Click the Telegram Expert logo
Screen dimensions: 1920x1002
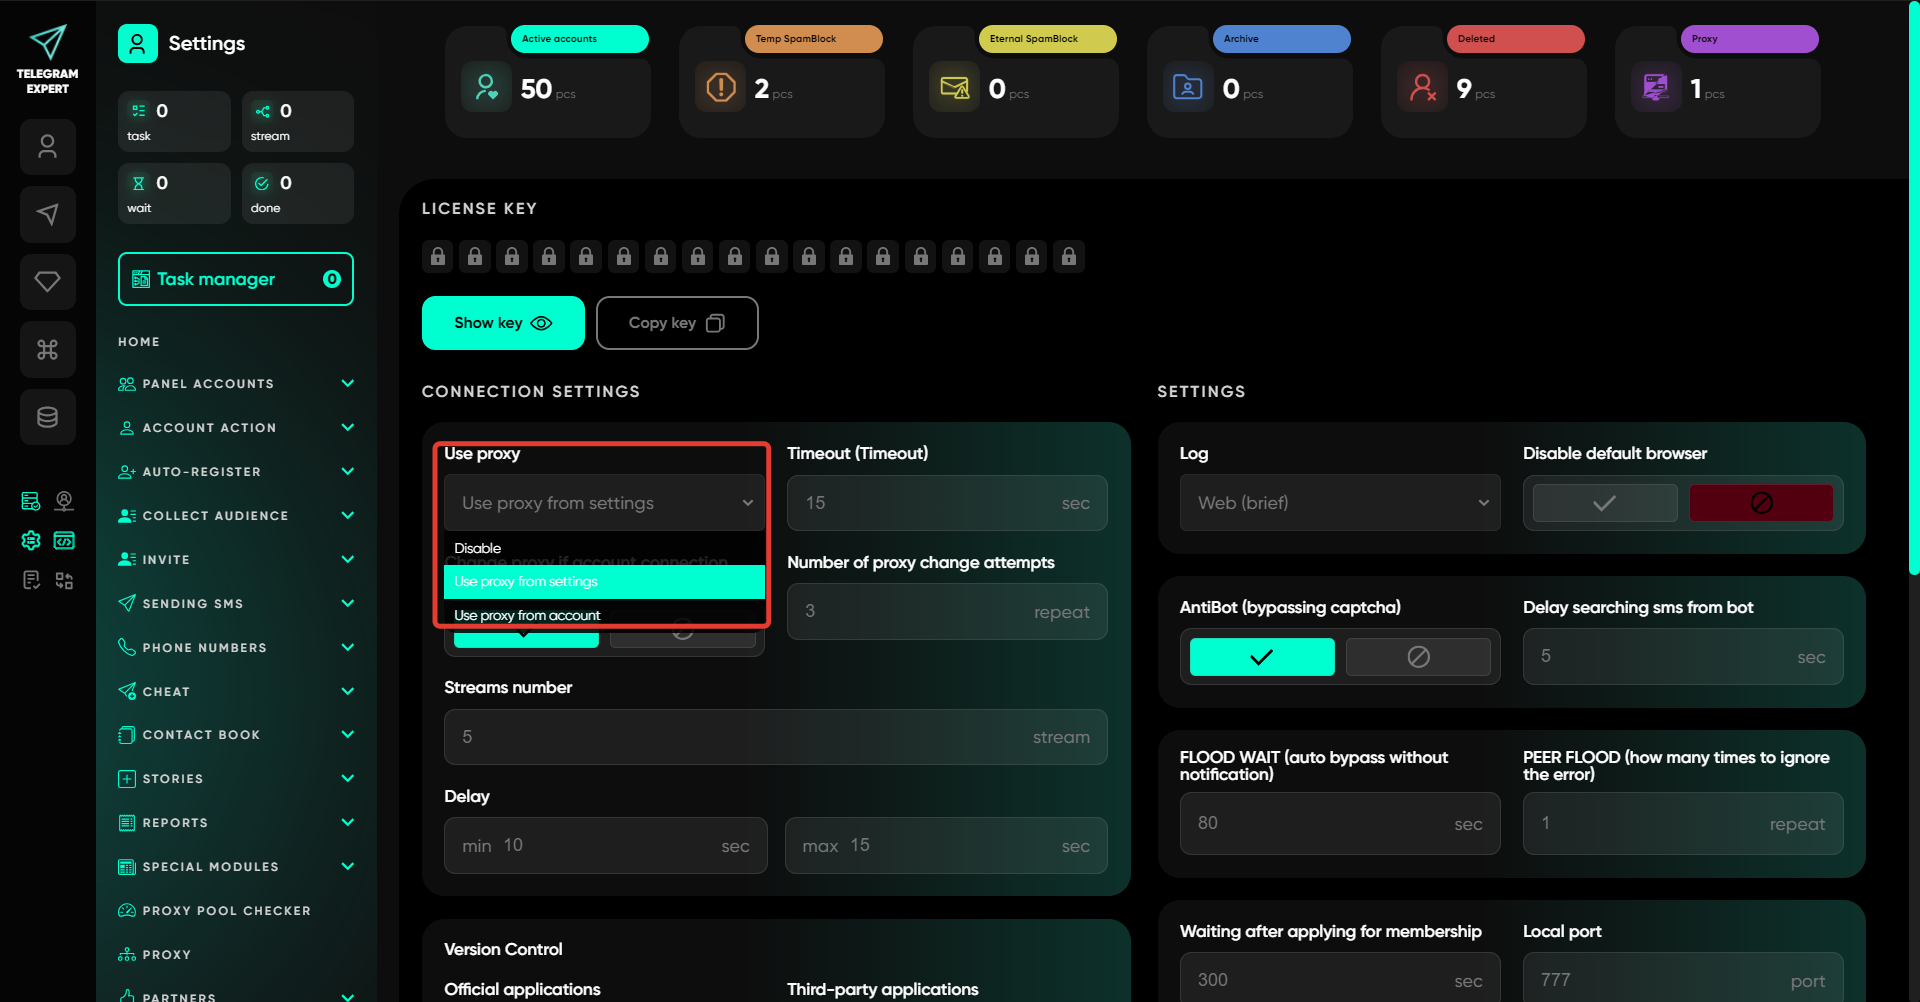pyautogui.click(x=47, y=60)
